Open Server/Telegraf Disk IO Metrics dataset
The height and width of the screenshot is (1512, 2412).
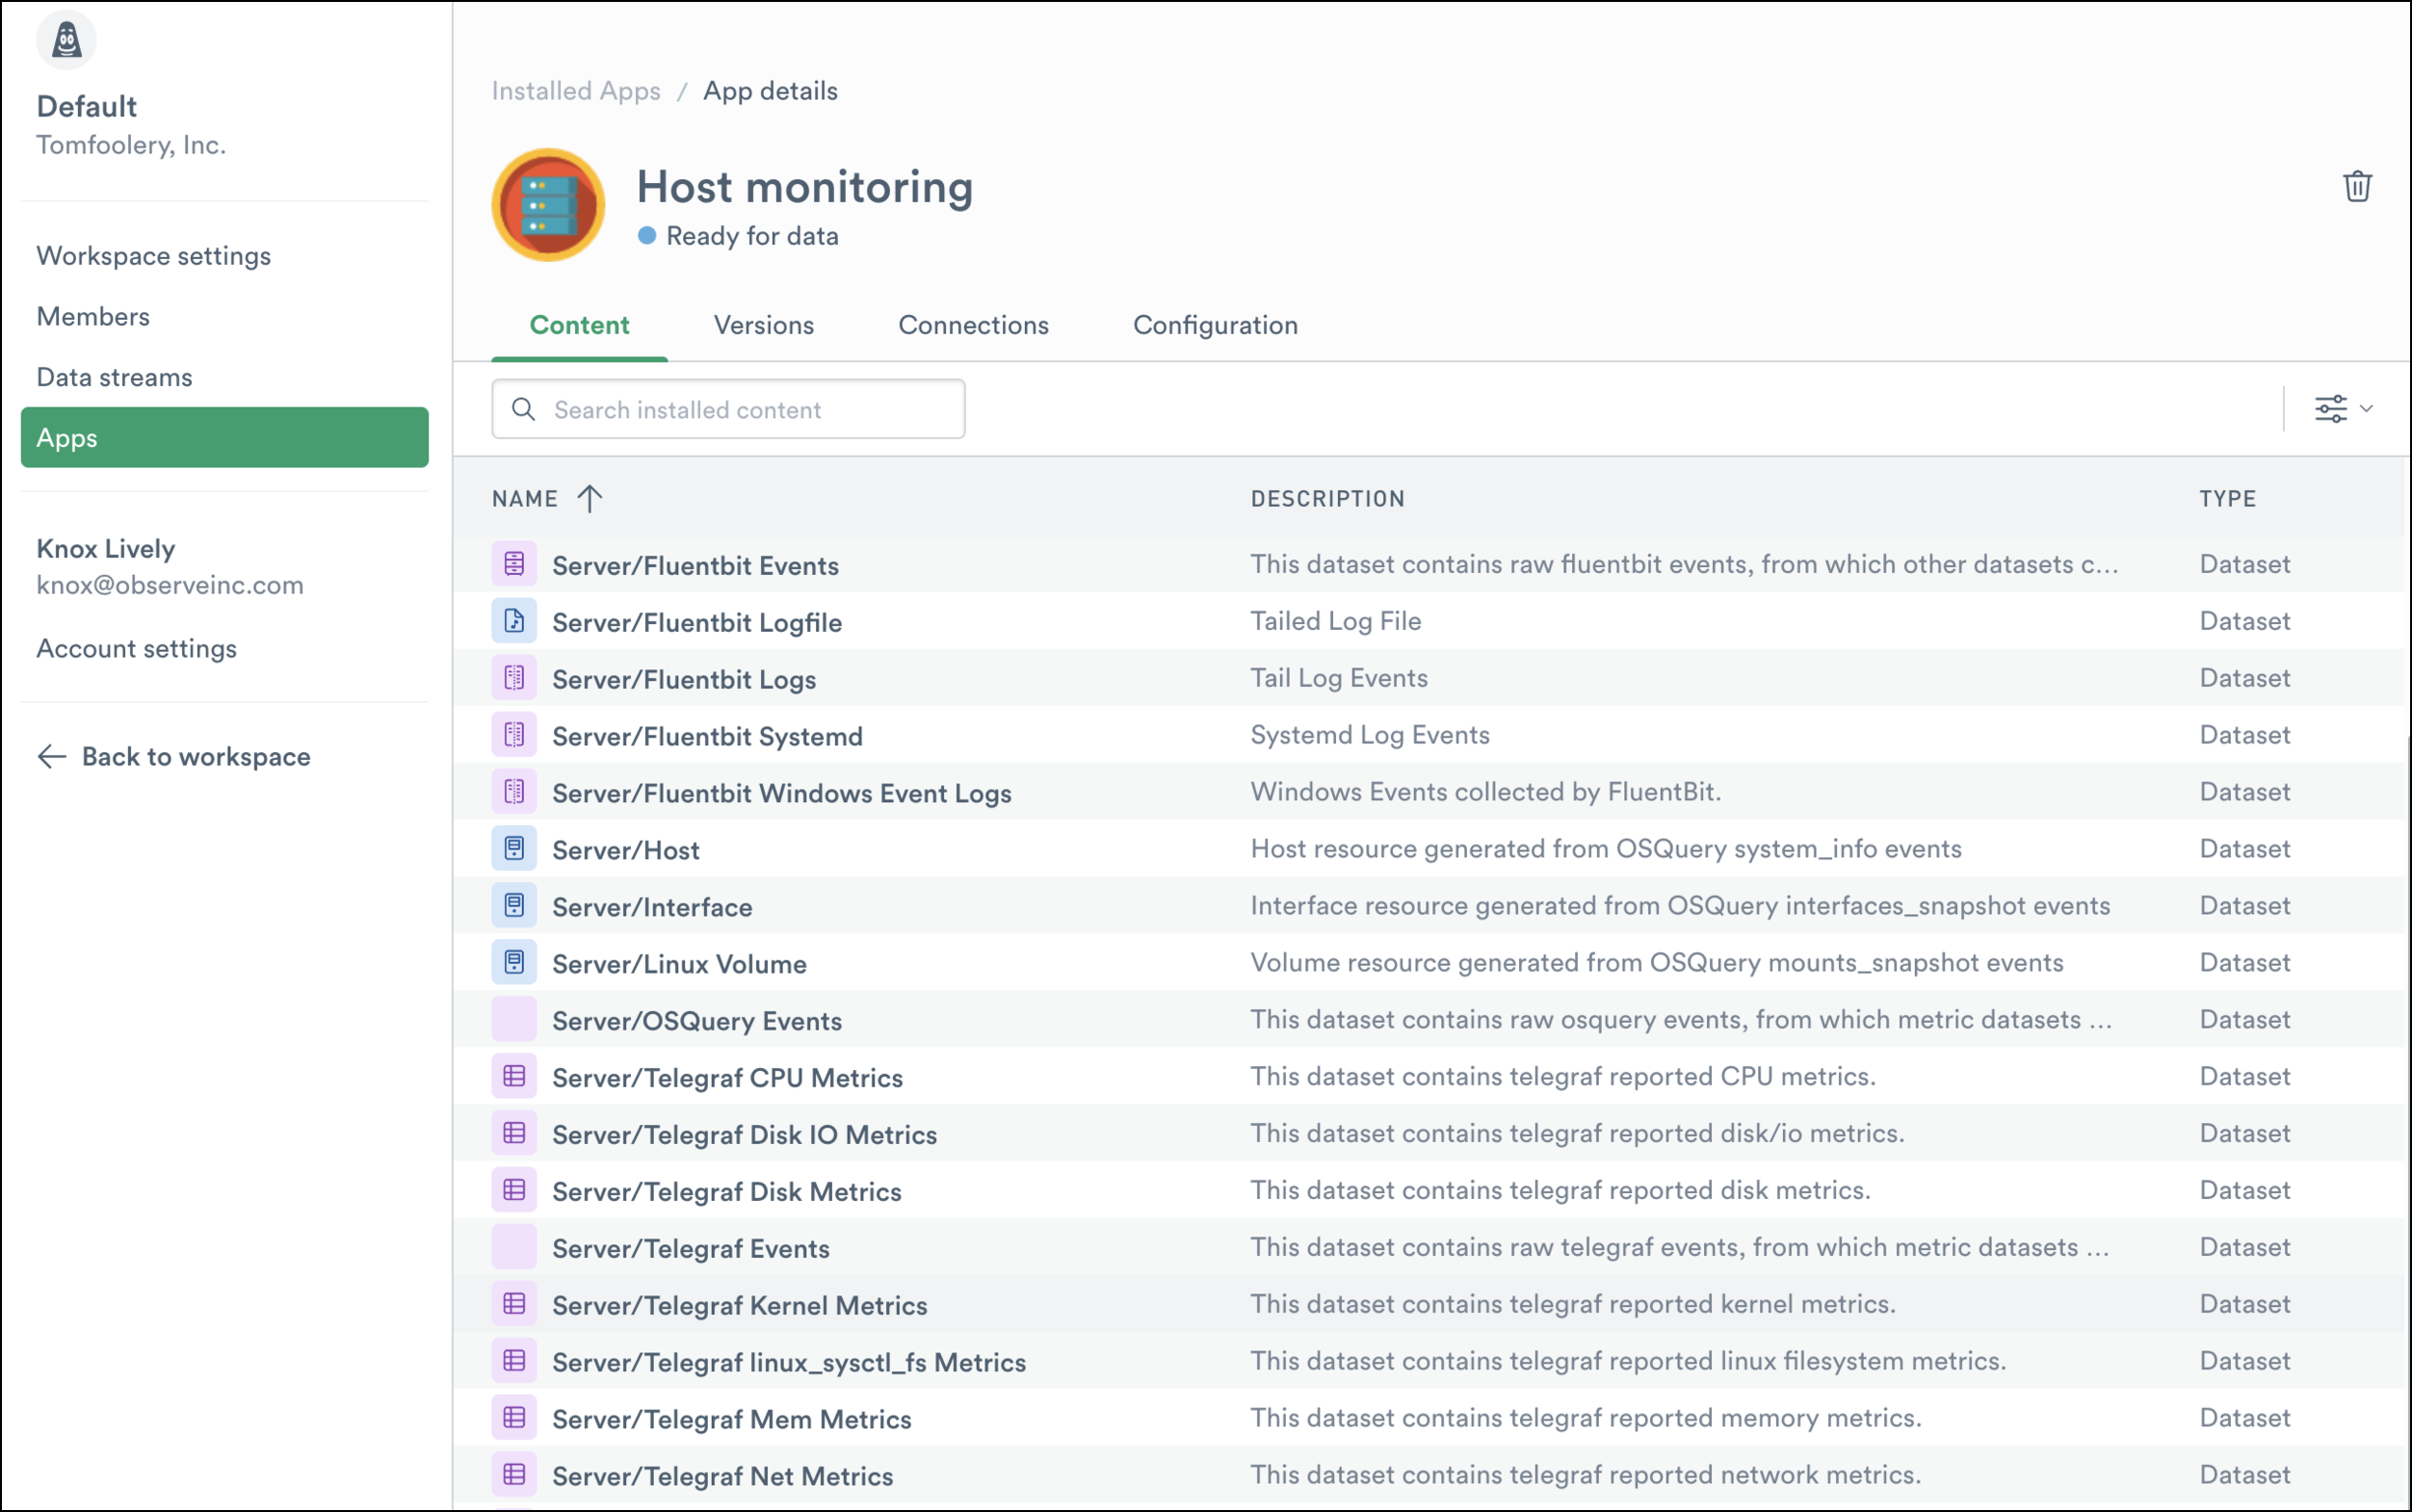coord(744,1136)
